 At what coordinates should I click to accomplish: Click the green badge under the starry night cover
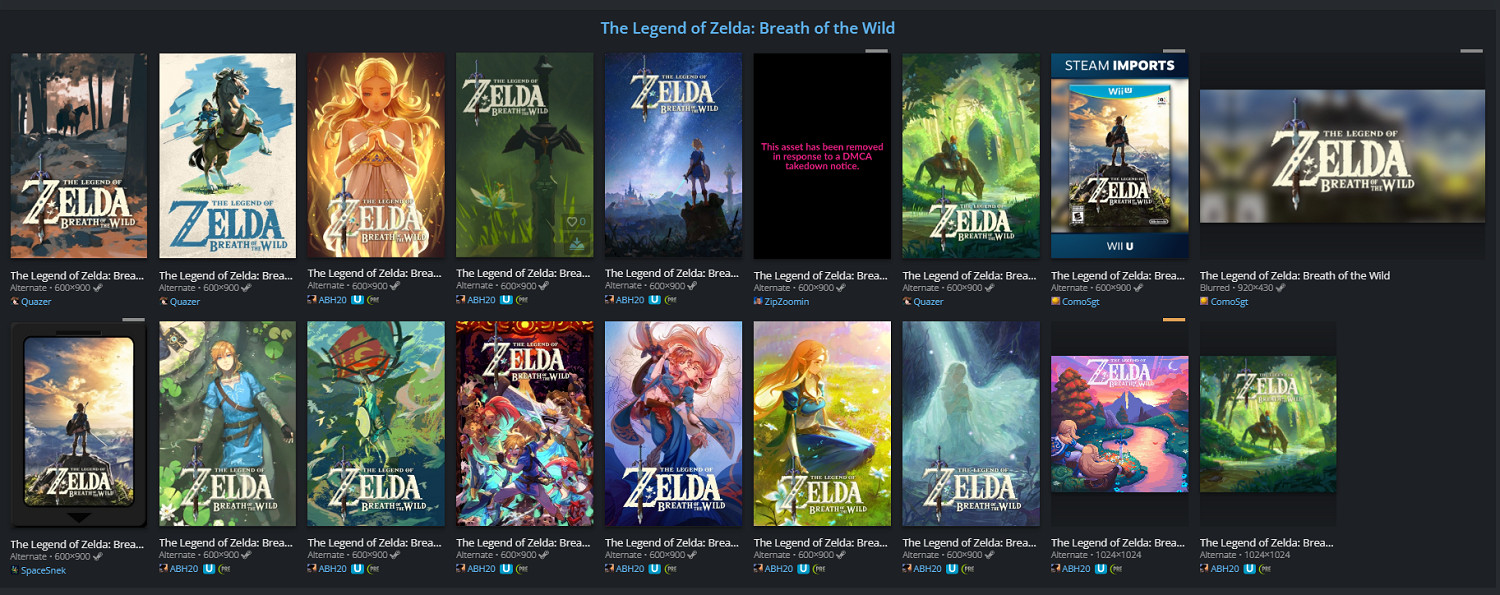671,299
